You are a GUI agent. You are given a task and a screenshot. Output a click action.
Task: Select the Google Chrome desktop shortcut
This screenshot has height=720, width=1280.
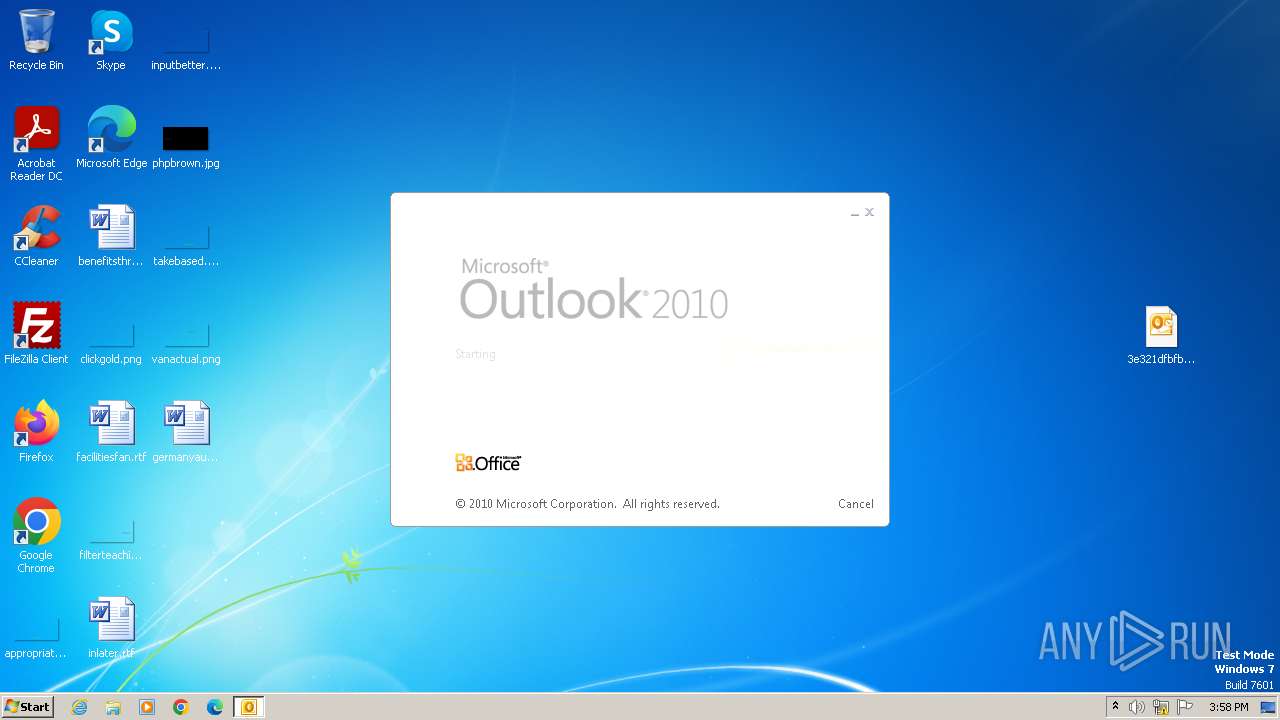[36, 536]
